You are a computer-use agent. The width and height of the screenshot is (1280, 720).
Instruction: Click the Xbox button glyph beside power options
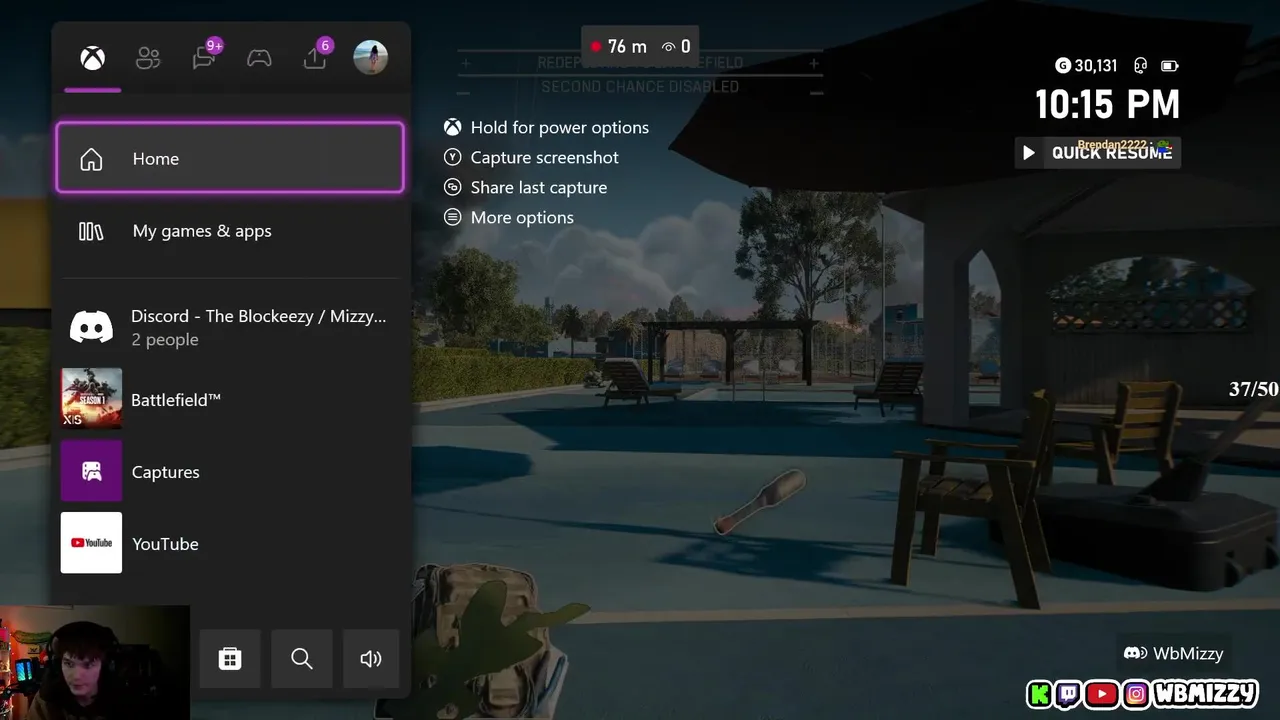click(x=453, y=127)
